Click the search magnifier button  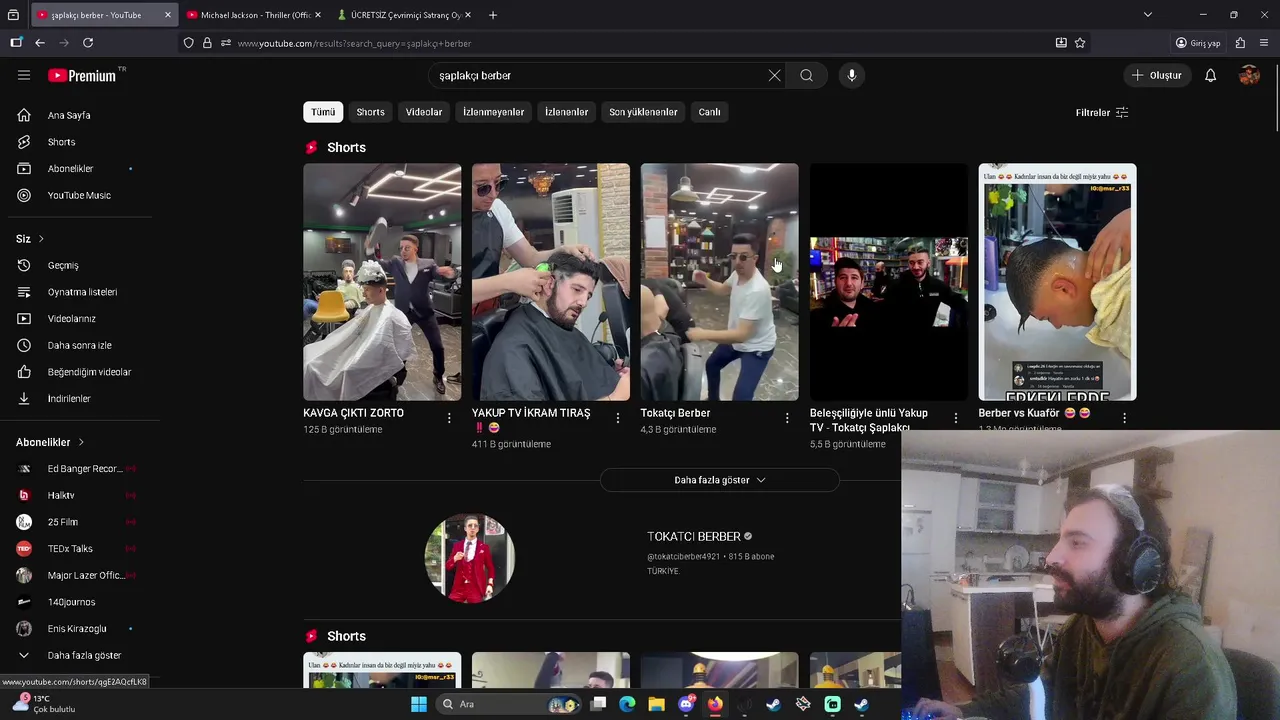point(806,75)
